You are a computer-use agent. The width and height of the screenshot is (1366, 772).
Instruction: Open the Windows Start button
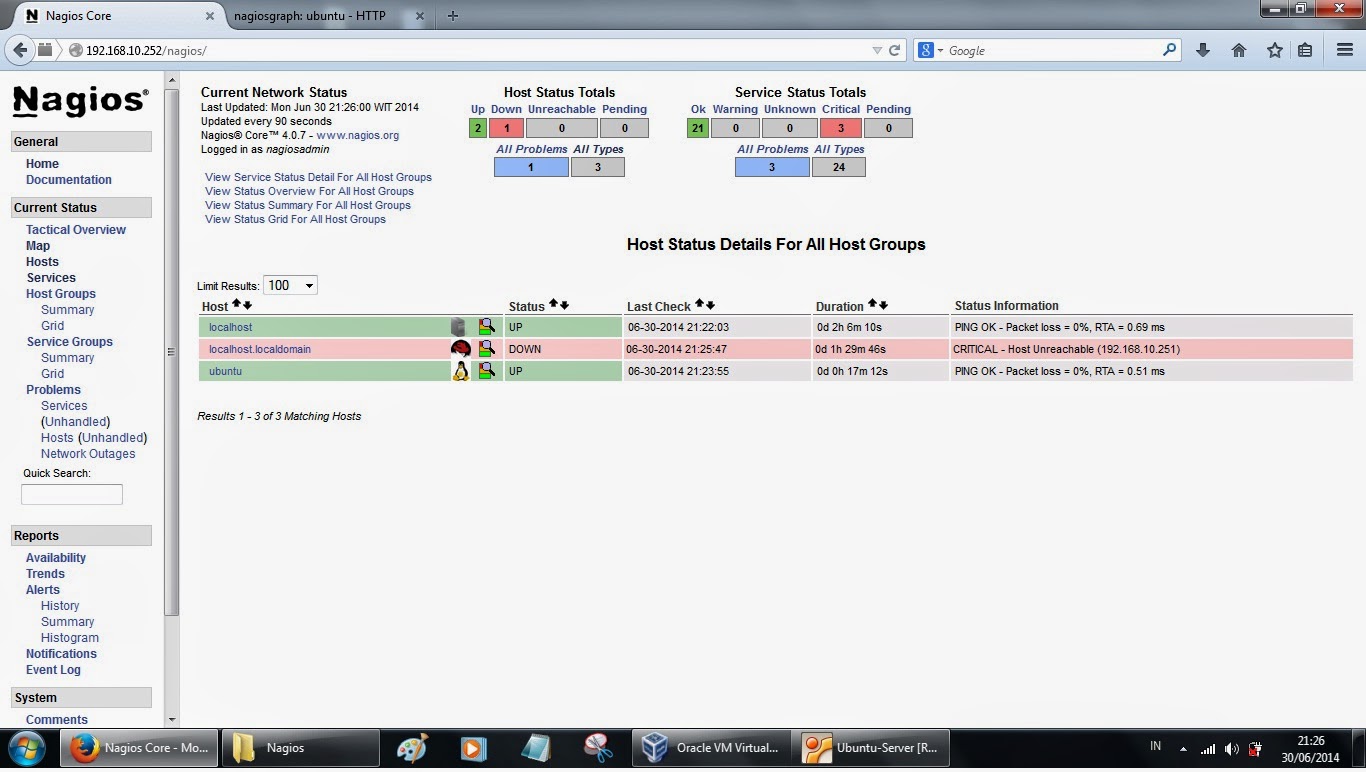(x=26, y=748)
